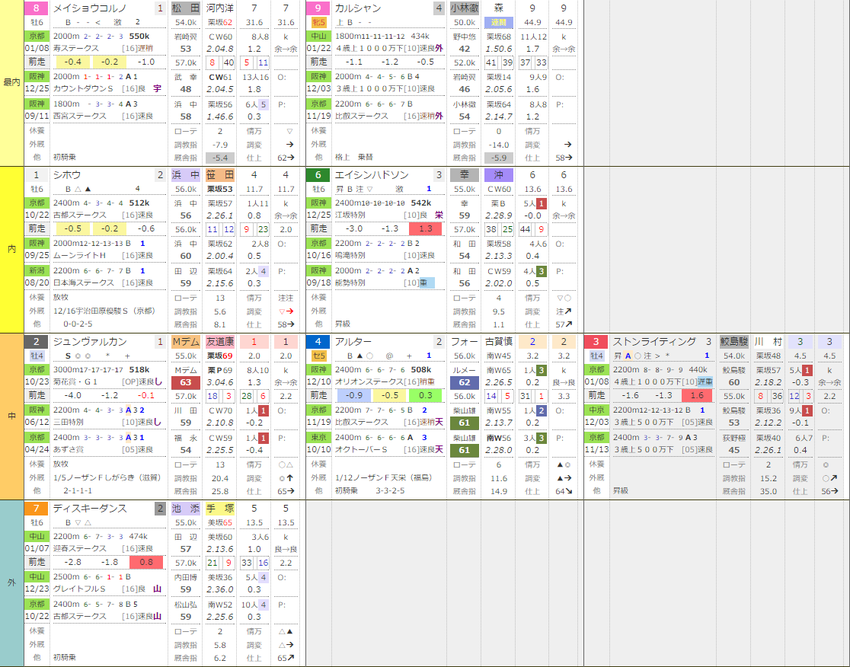
Task: Select horse name ディスキーダンス
Action: click(90, 508)
